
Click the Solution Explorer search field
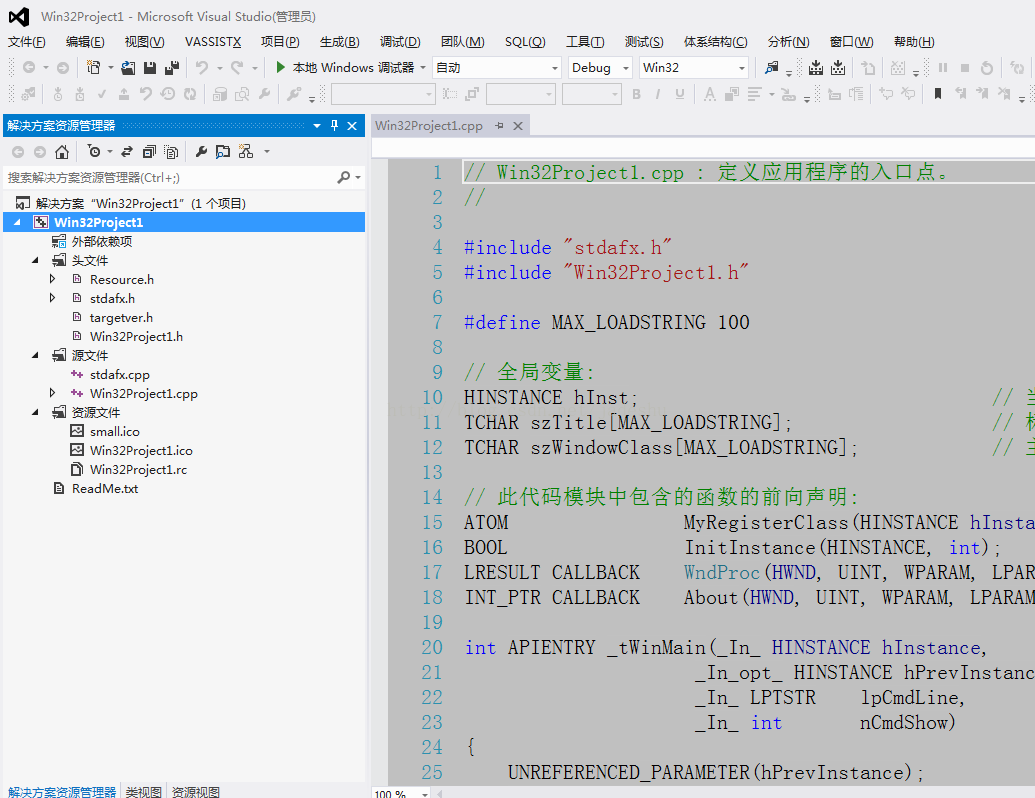170,177
